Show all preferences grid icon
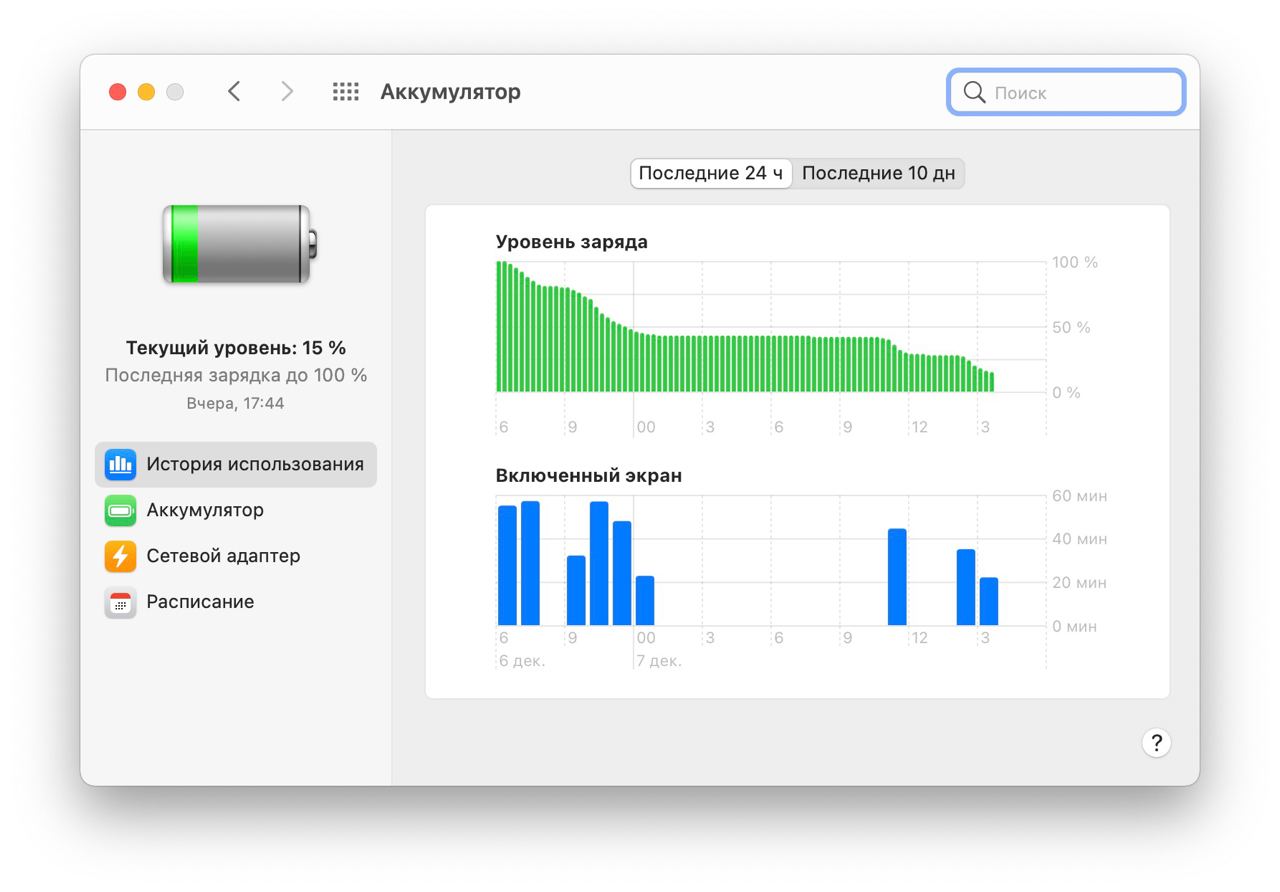The height and width of the screenshot is (892, 1280). [345, 92]
